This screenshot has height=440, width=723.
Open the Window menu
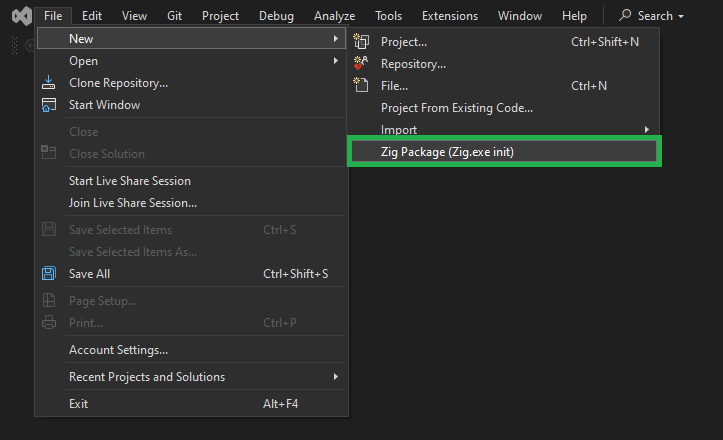(x=520, y=16)
